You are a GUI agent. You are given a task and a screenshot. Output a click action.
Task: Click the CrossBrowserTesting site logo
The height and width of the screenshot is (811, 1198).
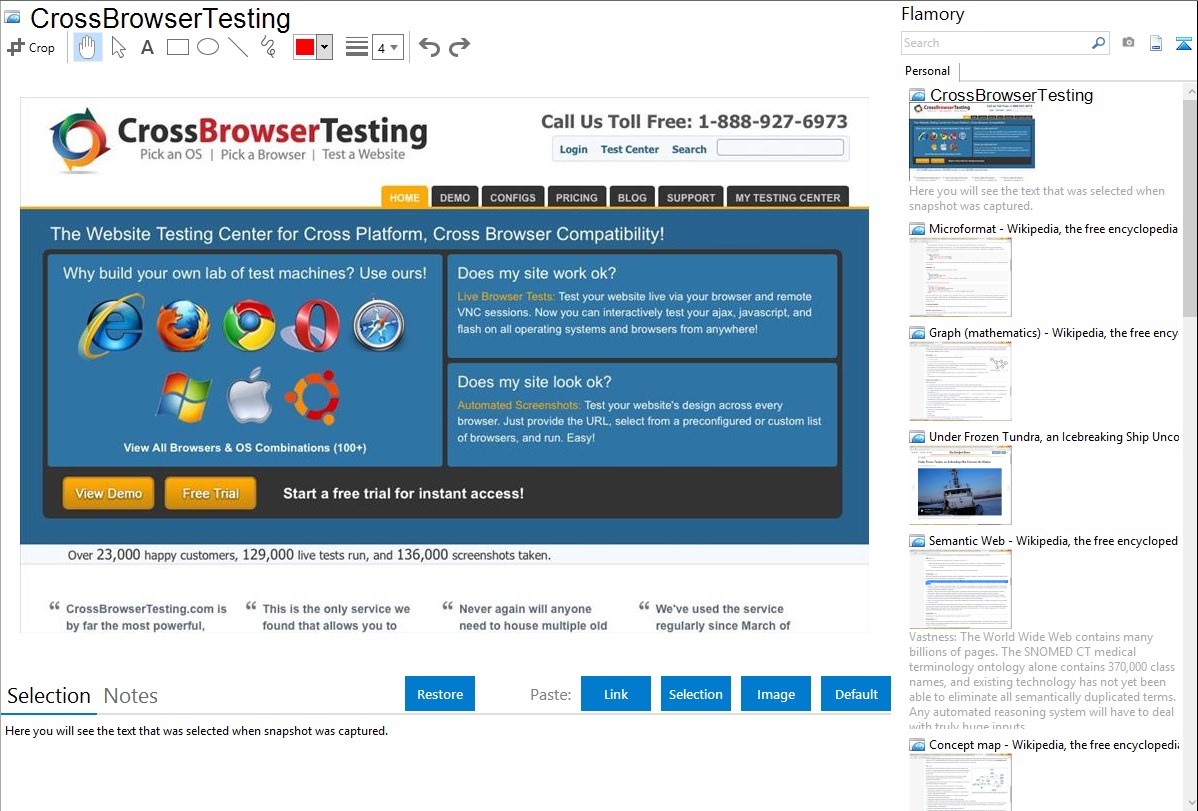(238, 139)
